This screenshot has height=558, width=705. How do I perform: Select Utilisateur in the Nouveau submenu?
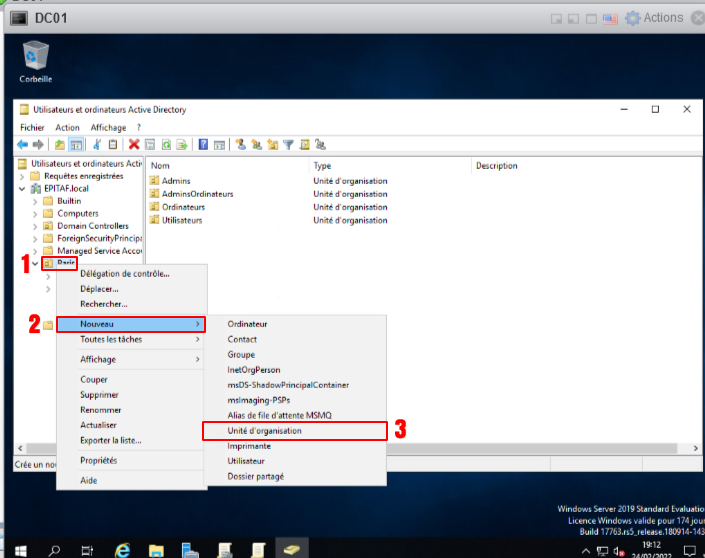(246, 461)
